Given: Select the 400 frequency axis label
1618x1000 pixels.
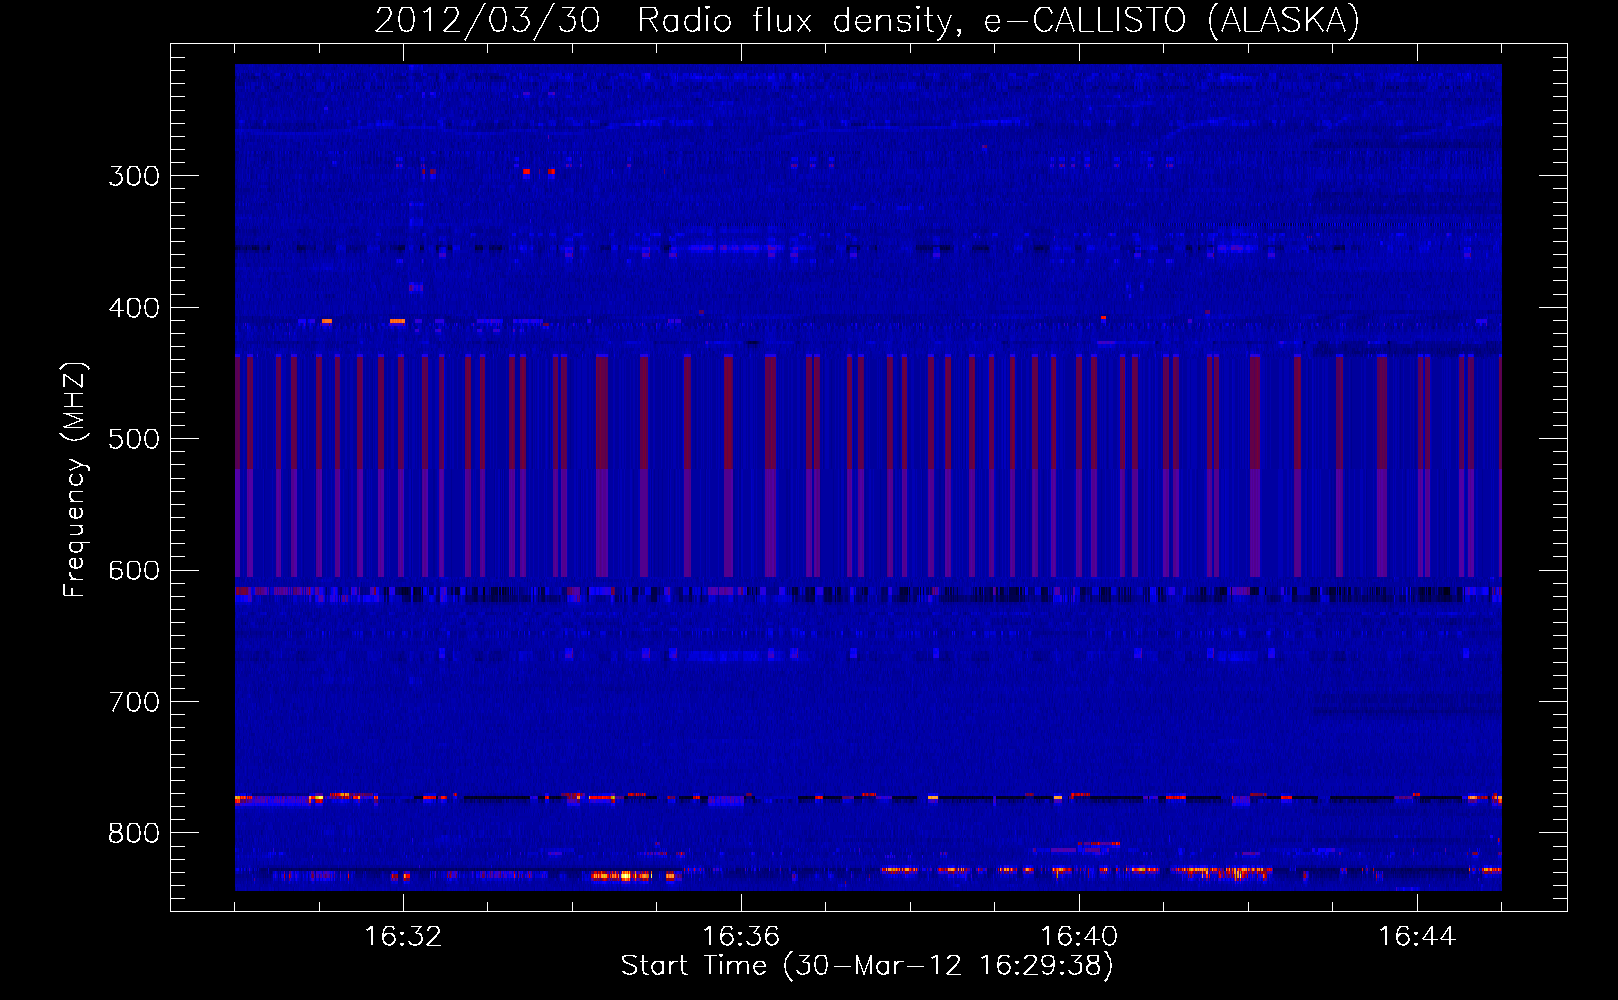Looking at the screenshot, I should [x=134, y=308].
